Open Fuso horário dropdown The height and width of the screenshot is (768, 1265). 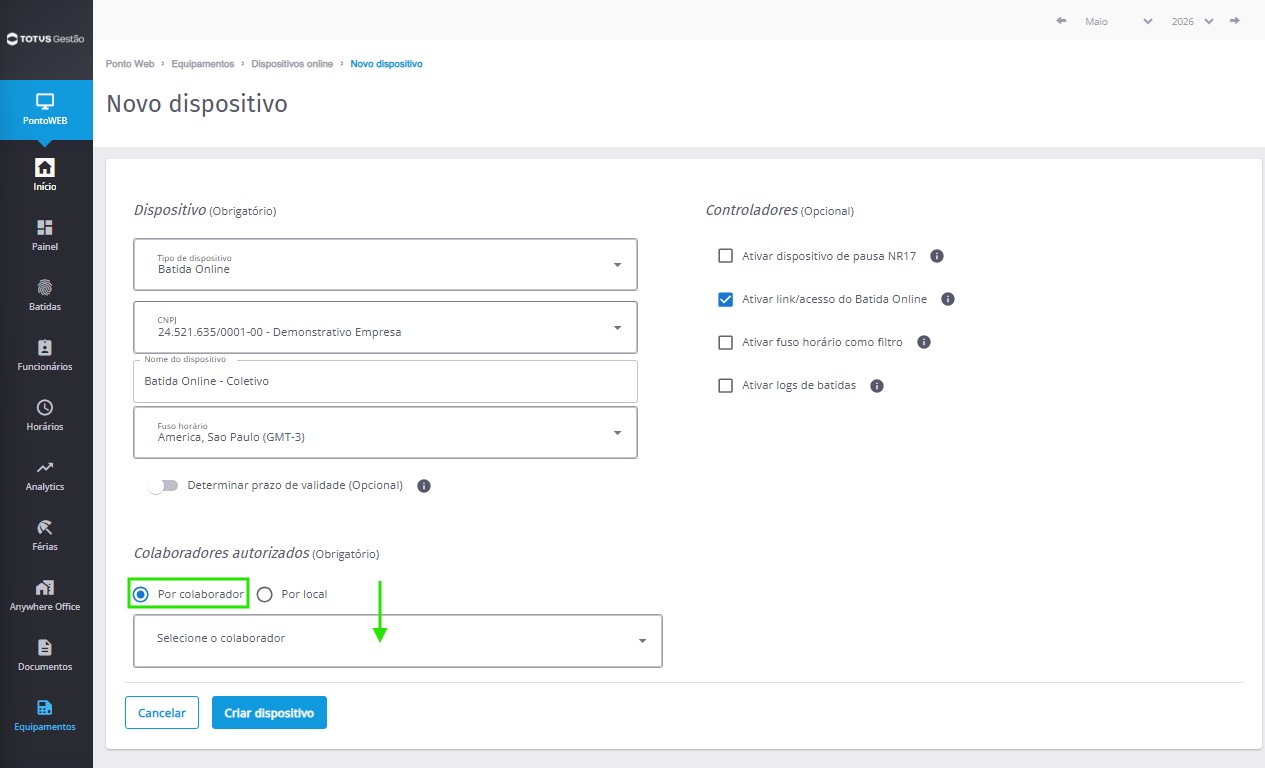point(385,432)
